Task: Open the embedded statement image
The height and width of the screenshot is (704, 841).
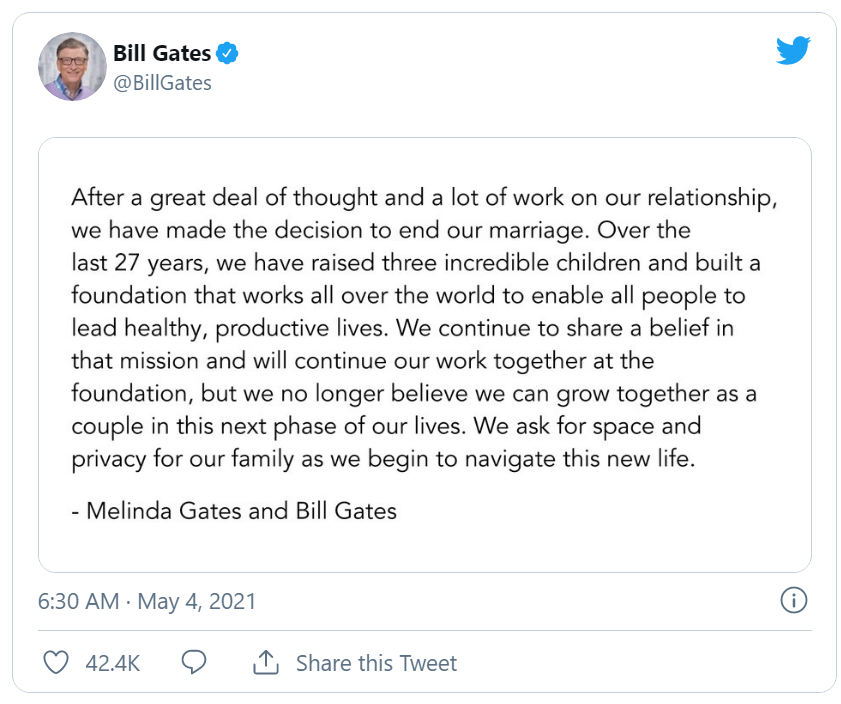Action: [424, 355]
